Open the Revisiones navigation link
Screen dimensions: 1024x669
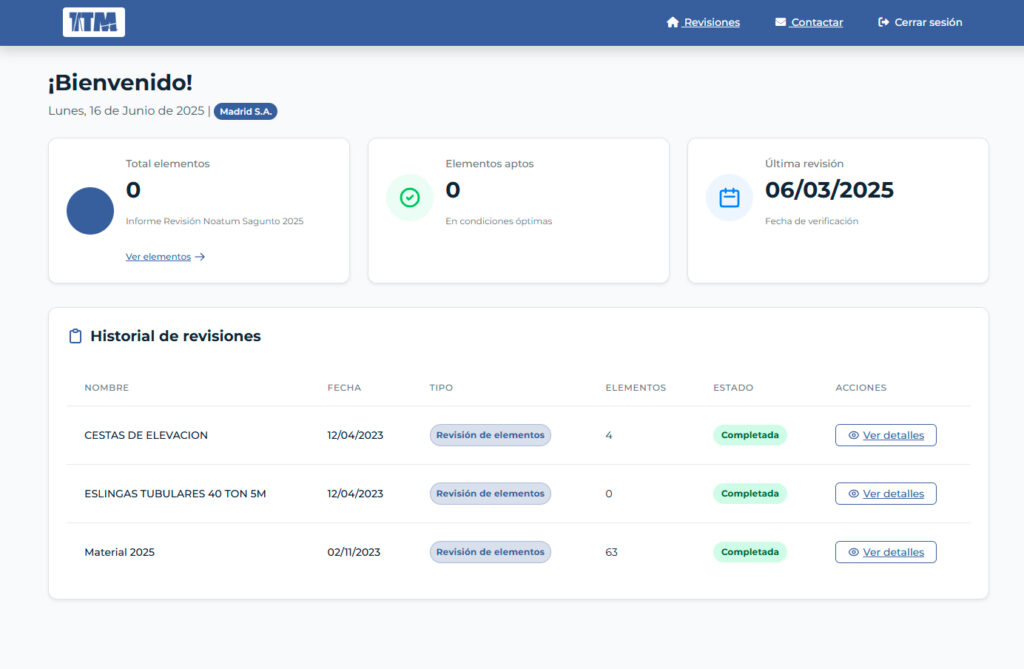[711, 22]
